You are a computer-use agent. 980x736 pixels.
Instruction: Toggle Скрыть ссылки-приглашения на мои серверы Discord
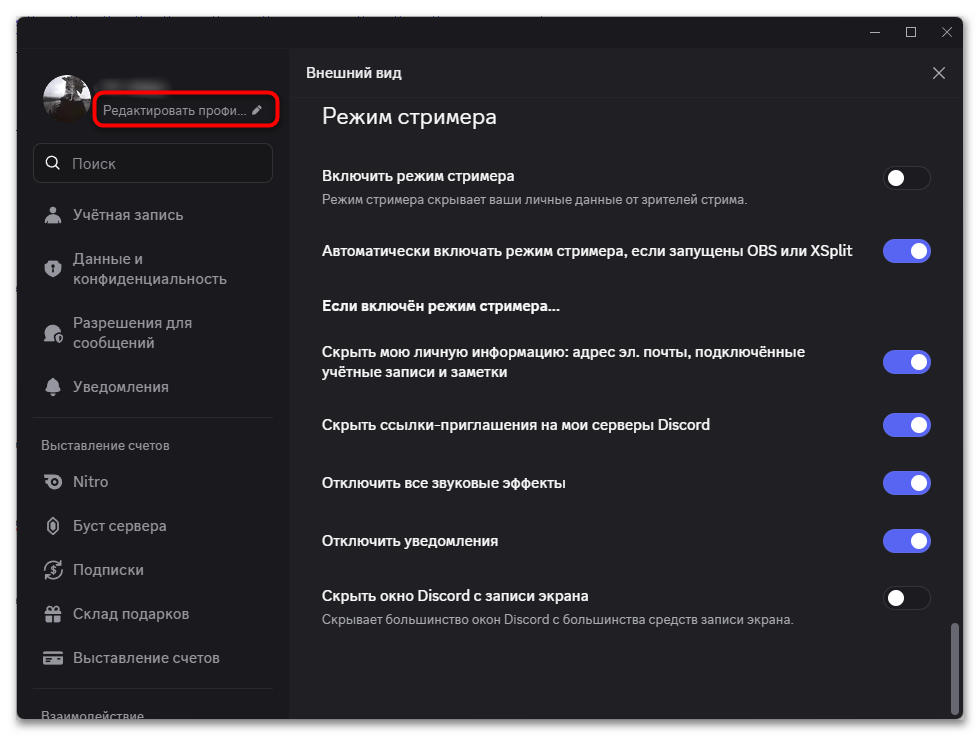[906, 425]
